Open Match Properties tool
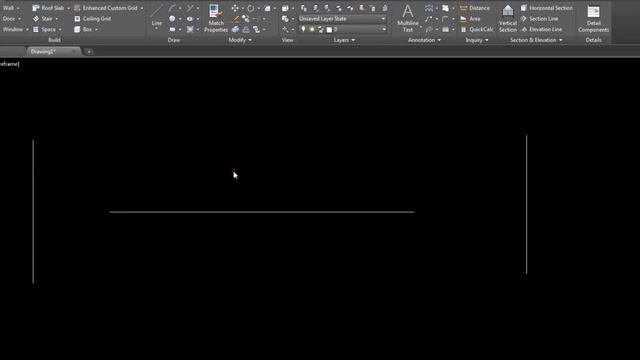Image resolution: width=640 pixels, height=360 pixels. tap(216, 18)
